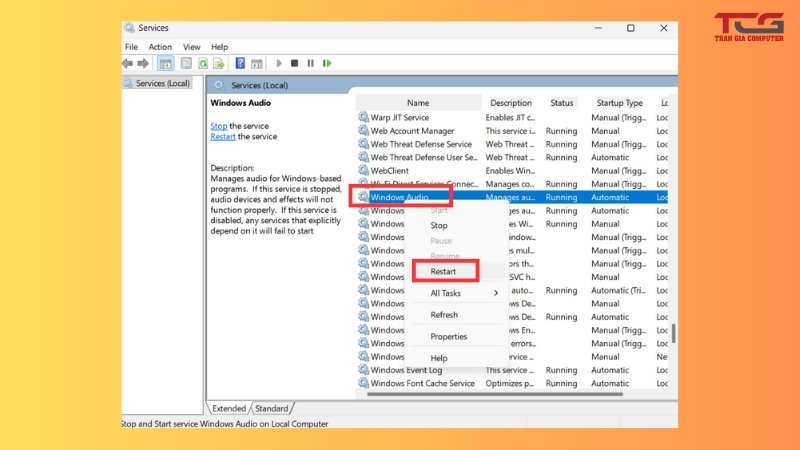Click the blue Help toolbar icon
The height and width of the screenshot is (450, 800).
pos(240,63)
